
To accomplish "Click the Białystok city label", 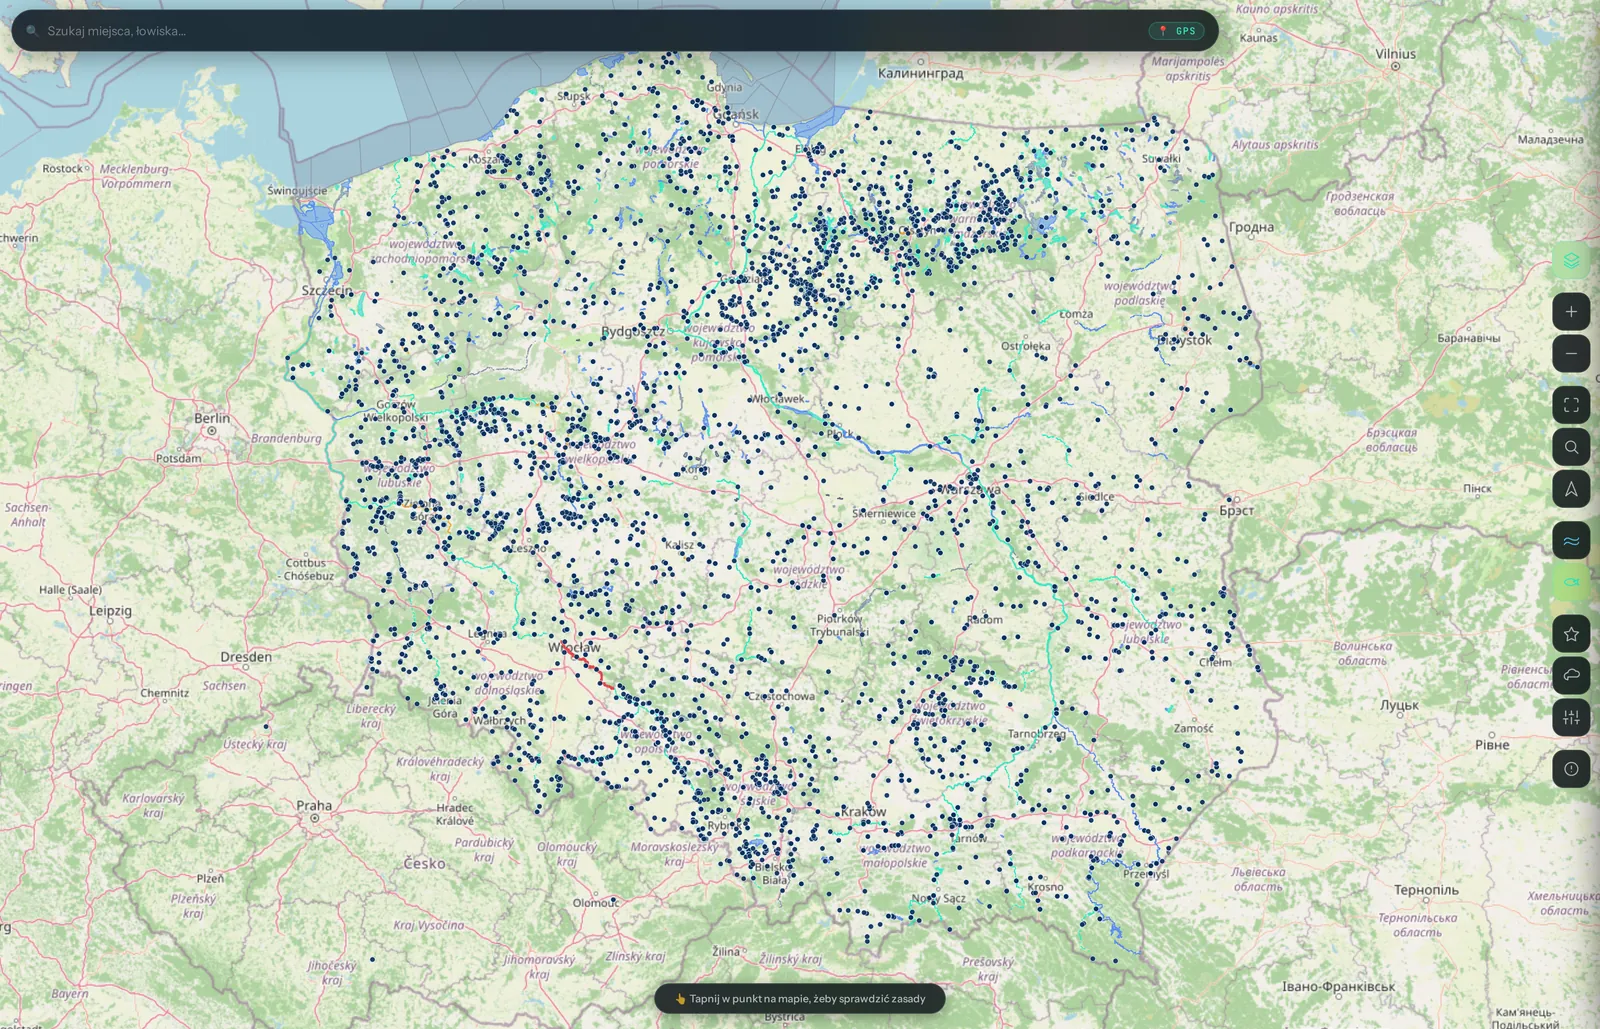I will pos(1184,340).
